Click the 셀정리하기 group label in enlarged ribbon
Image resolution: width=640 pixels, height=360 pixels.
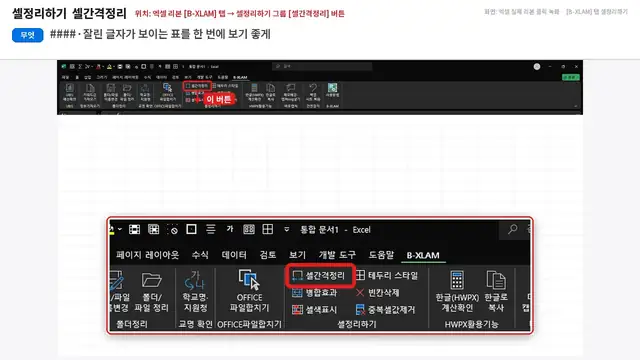pos(357,324)
